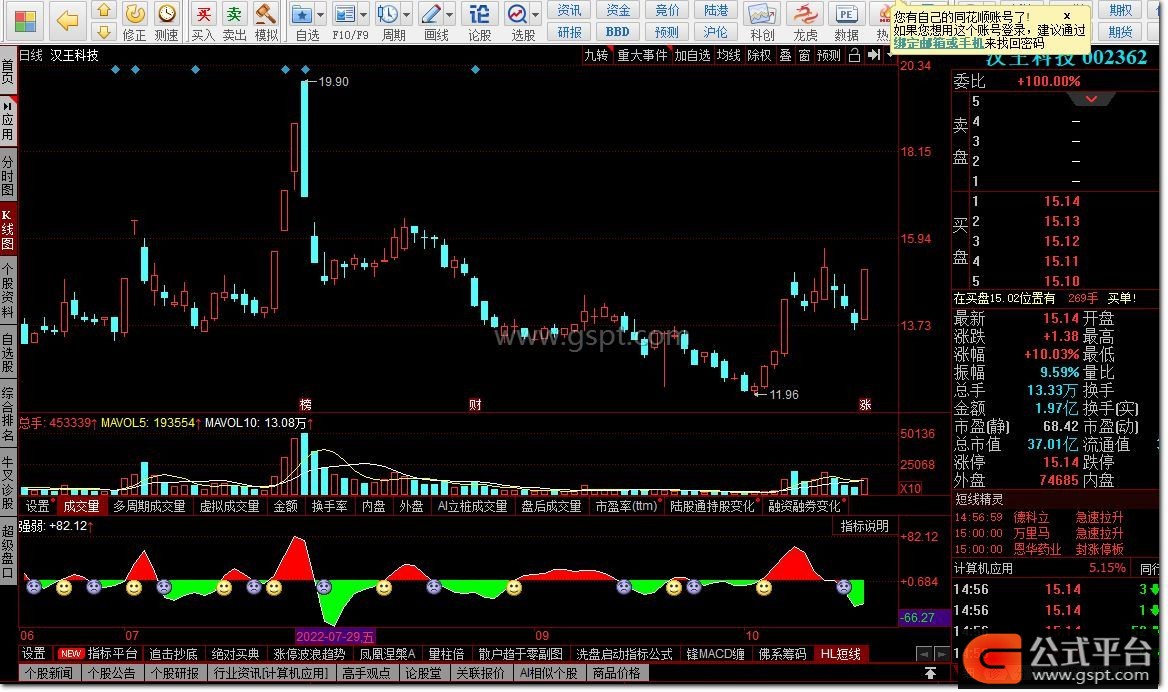Click the 指标说明 indicator description button
Image resolution: width=1168 pixels, height=692 pixels.
click(x=864, y=526)
